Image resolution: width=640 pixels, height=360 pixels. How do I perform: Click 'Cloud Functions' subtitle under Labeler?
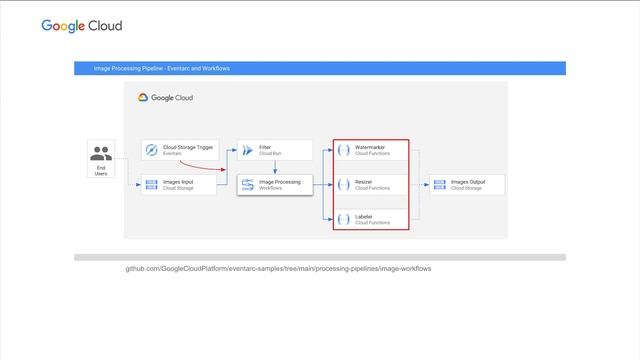(x=372, y=223)
